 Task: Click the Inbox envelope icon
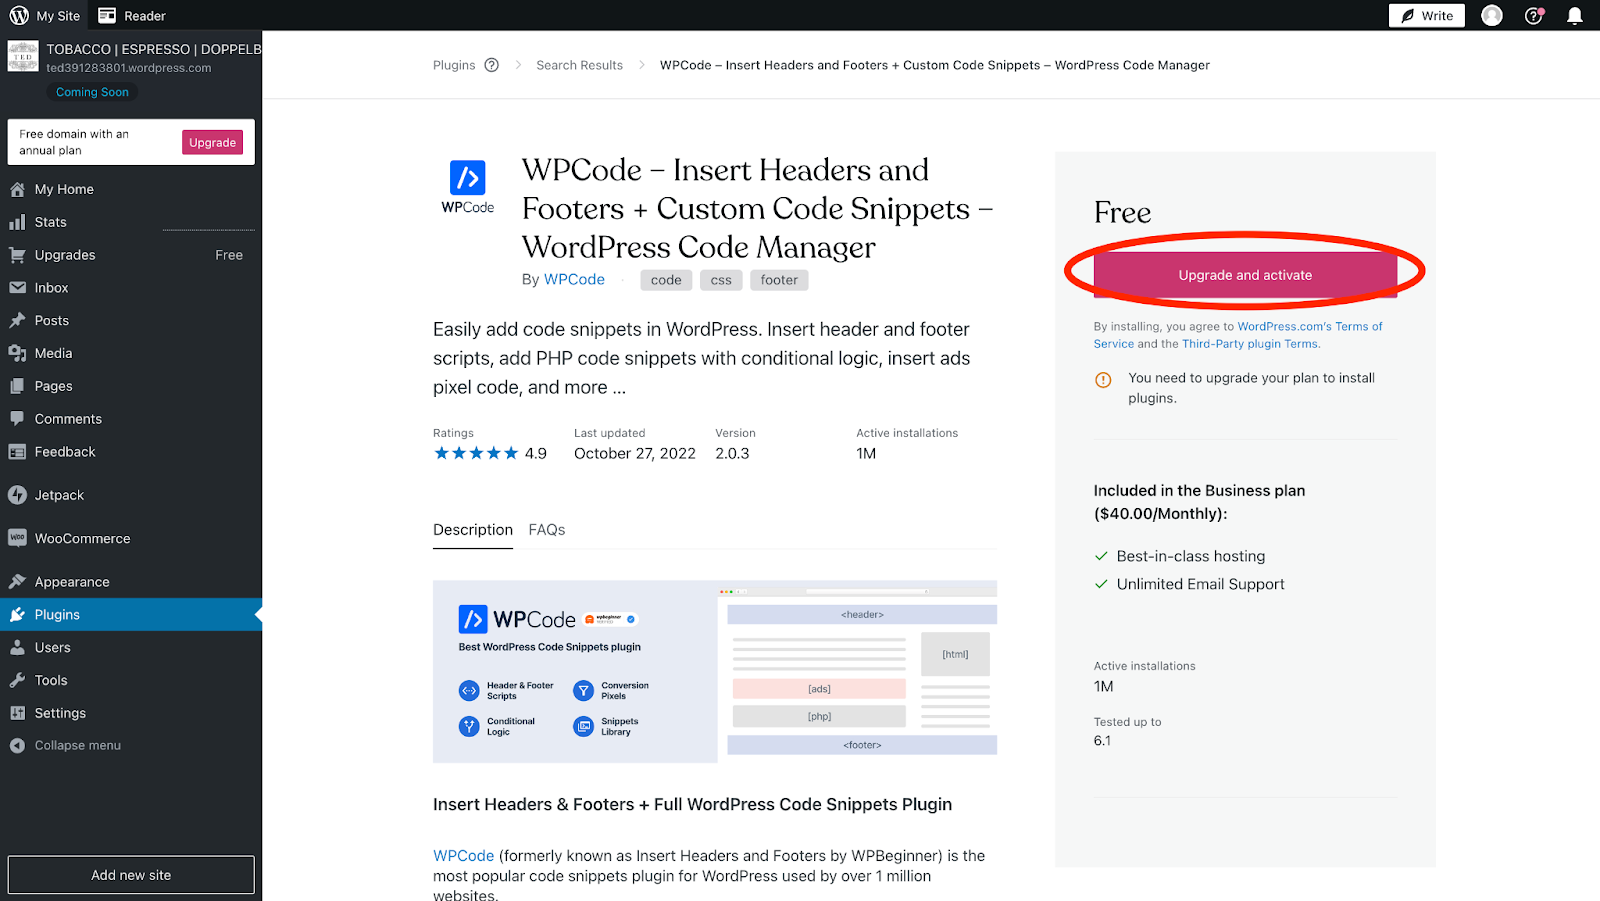pyautogui.click(x=17, y=288)
